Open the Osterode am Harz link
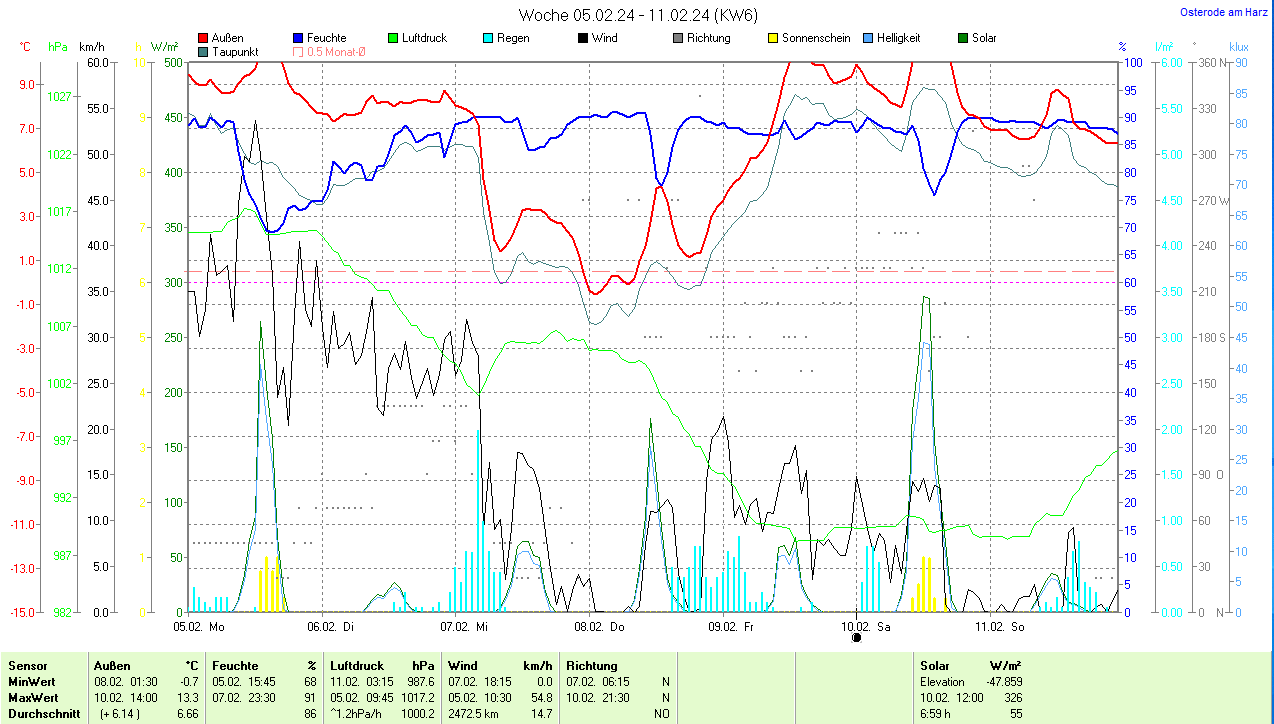 click(x=1224, y=12)
